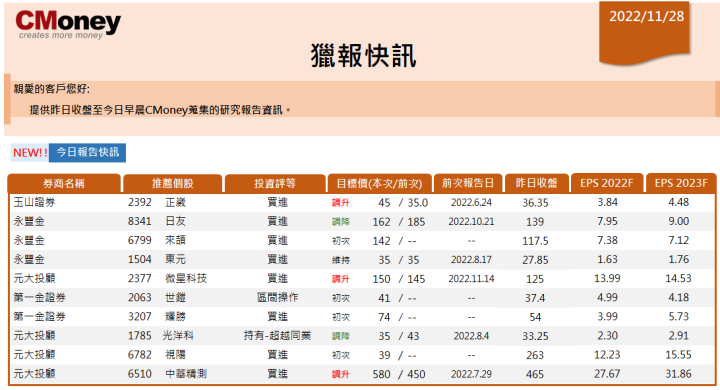Click the red NEW!! label

tap(30, 153)
